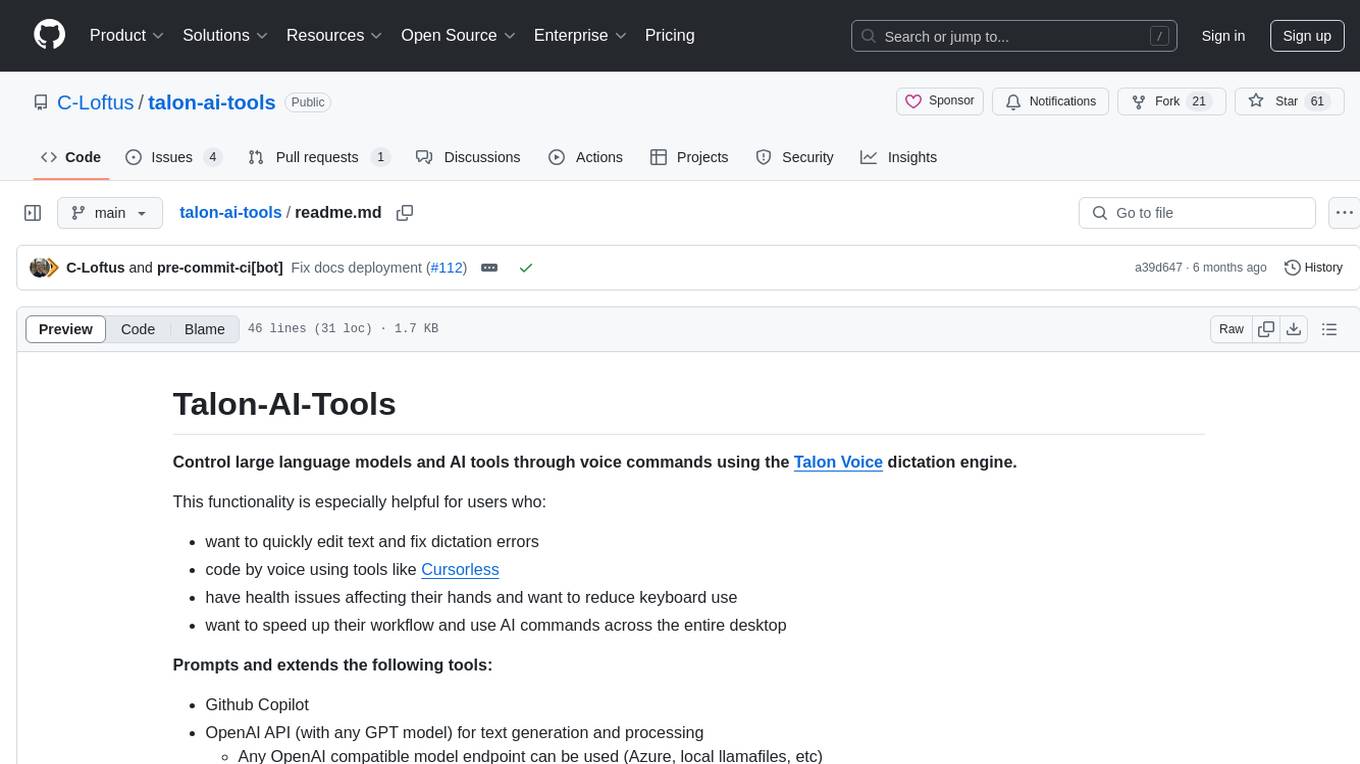Click the Notifications bell button

pyautogui.click(x=1051, y=101)
